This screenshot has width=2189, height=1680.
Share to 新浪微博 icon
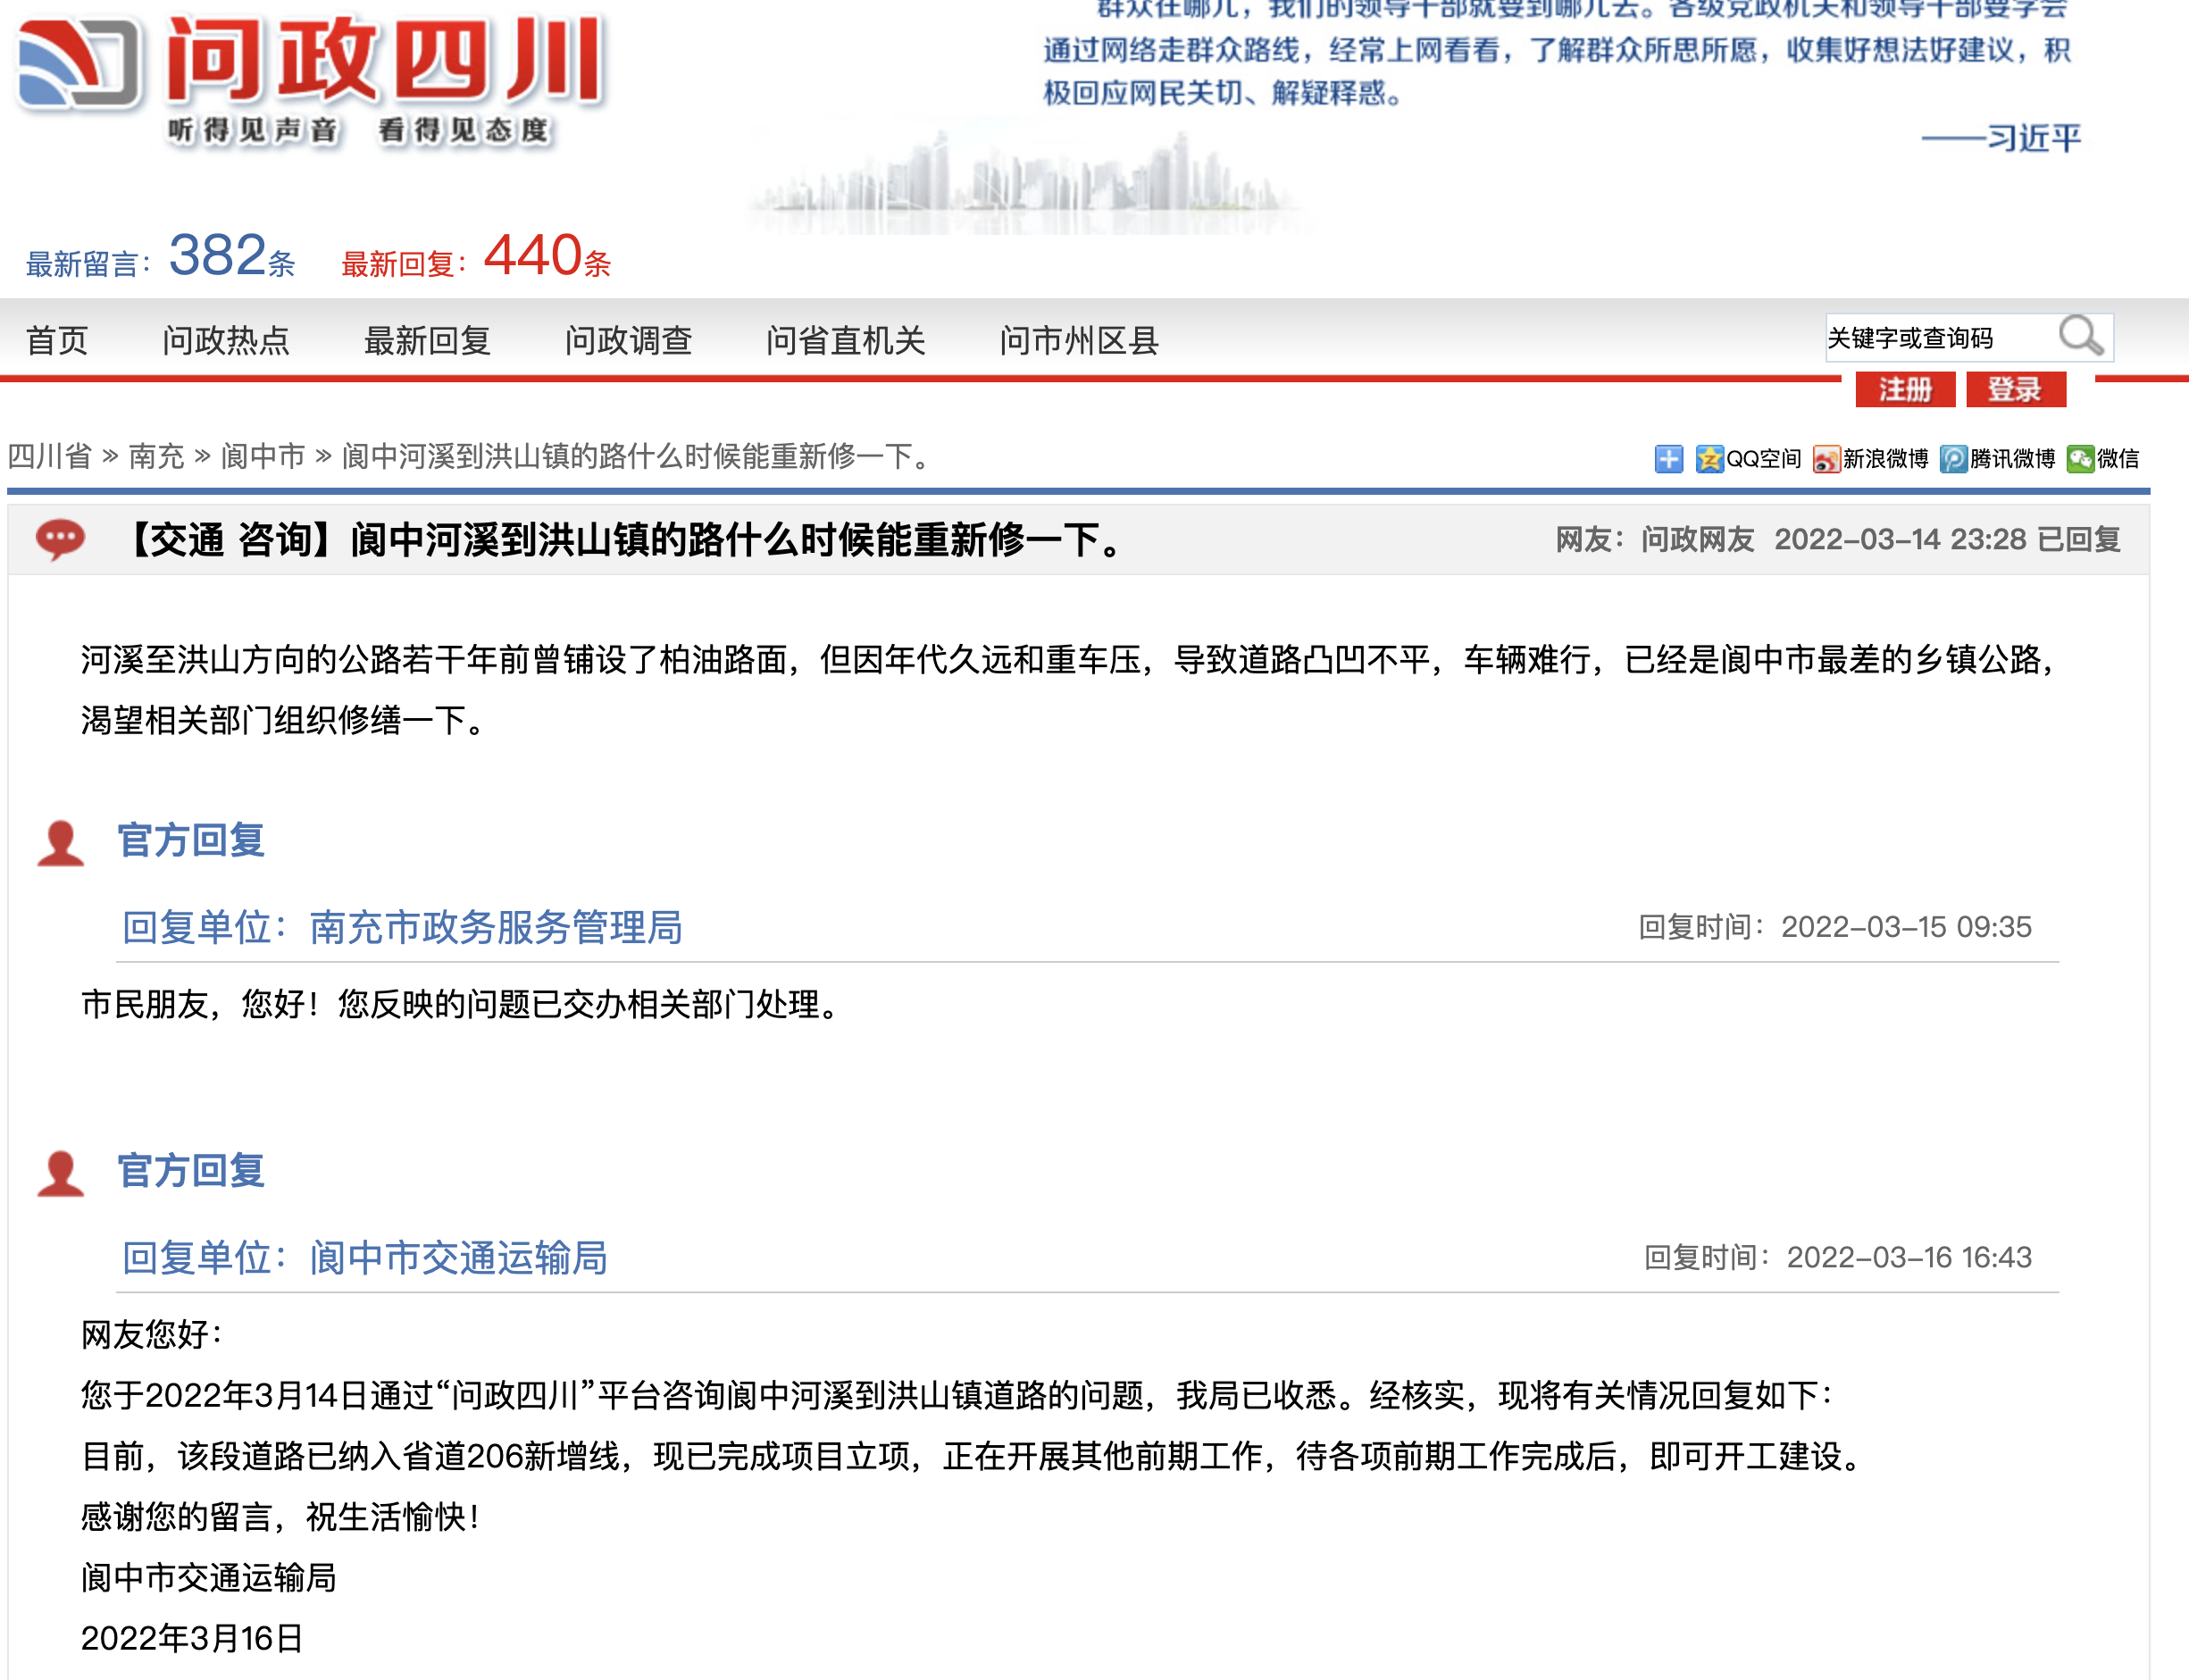click(1826, 459)
